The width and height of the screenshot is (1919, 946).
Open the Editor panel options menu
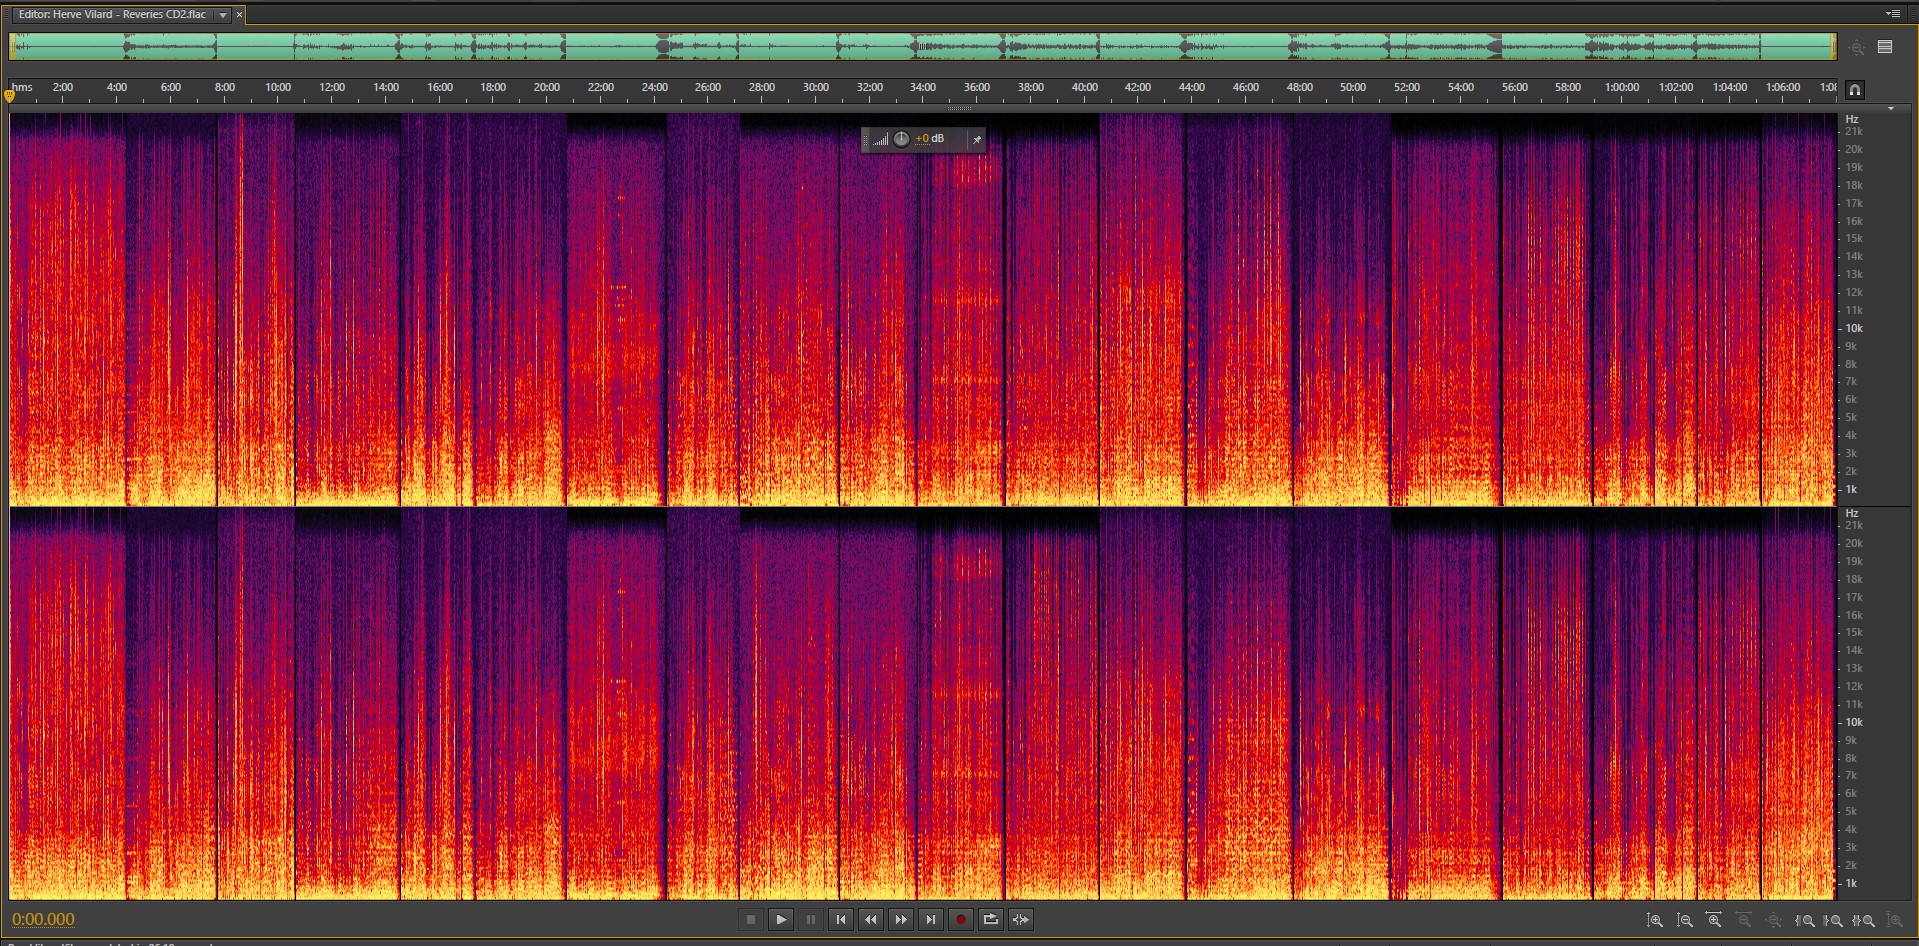click(x=1893, y=14)
